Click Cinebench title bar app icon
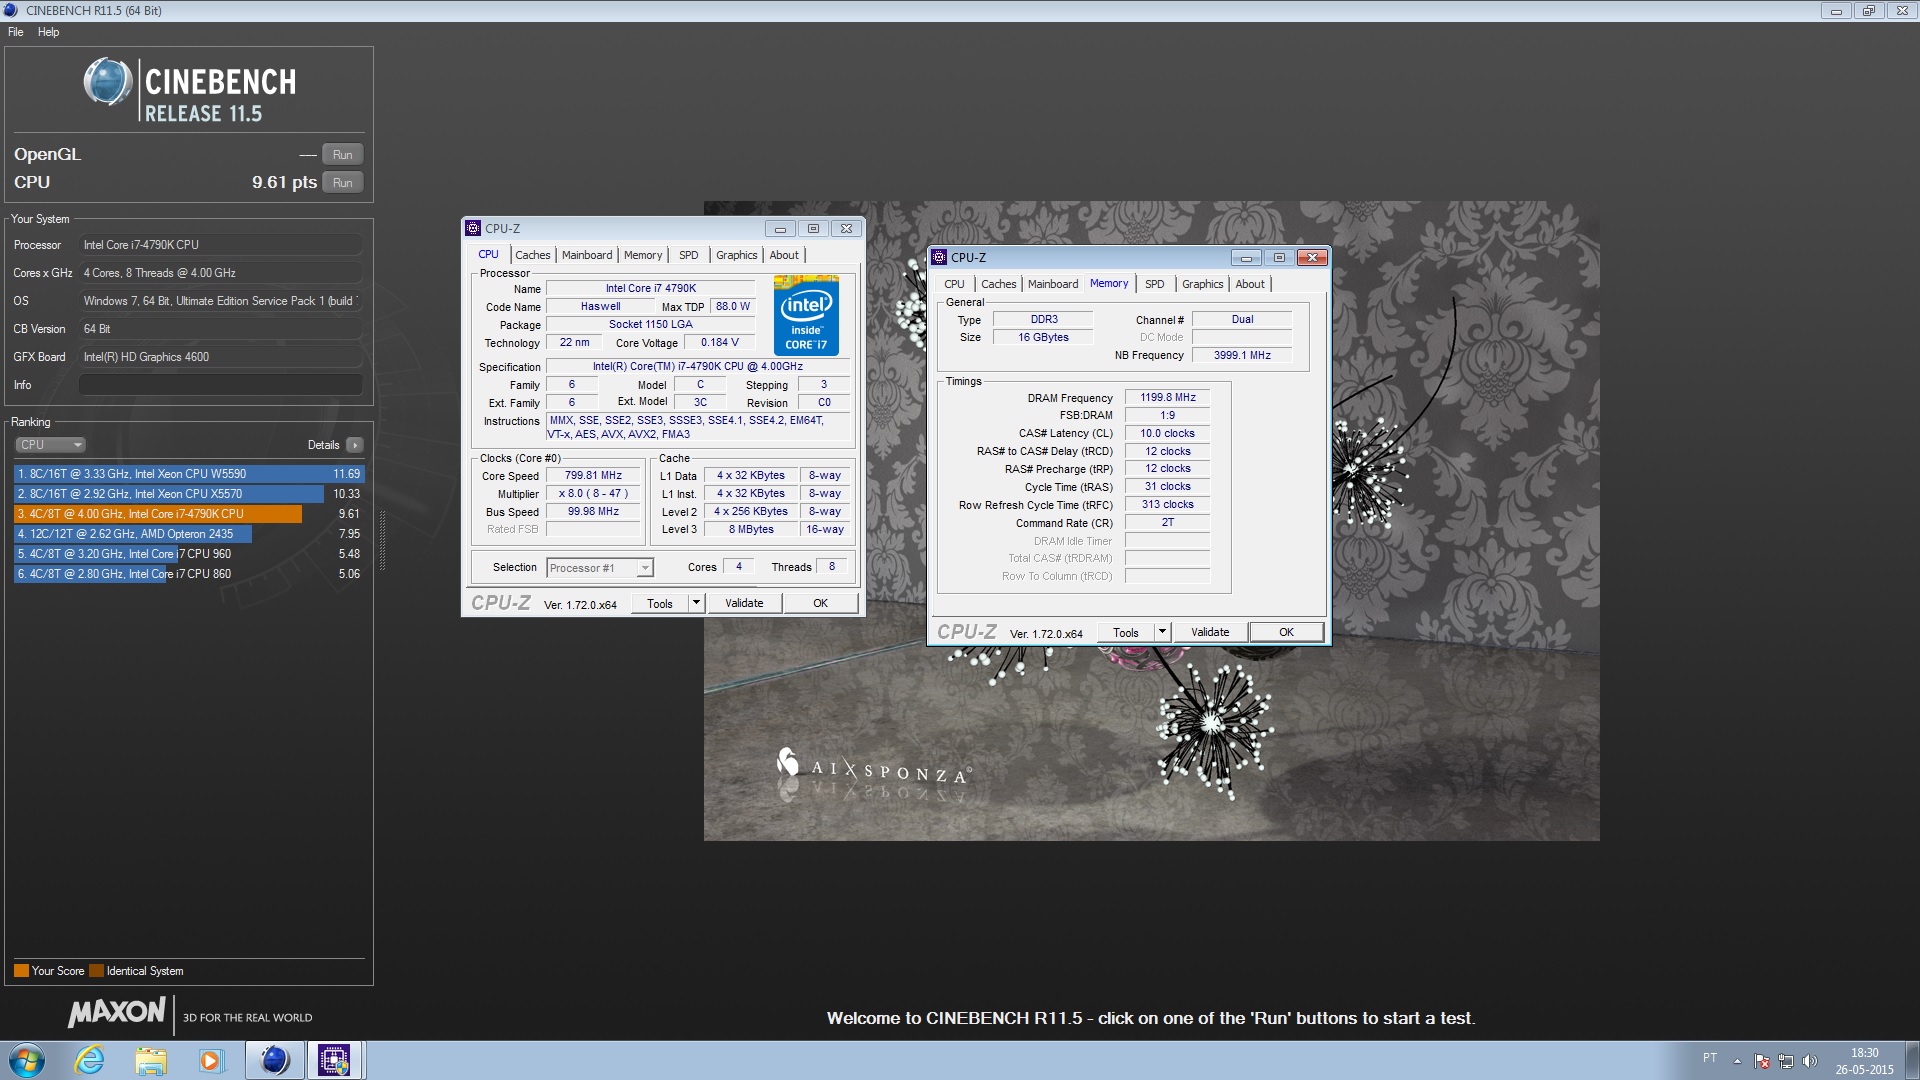This screenshot has width=1920, height=1080. pos(12,11)
